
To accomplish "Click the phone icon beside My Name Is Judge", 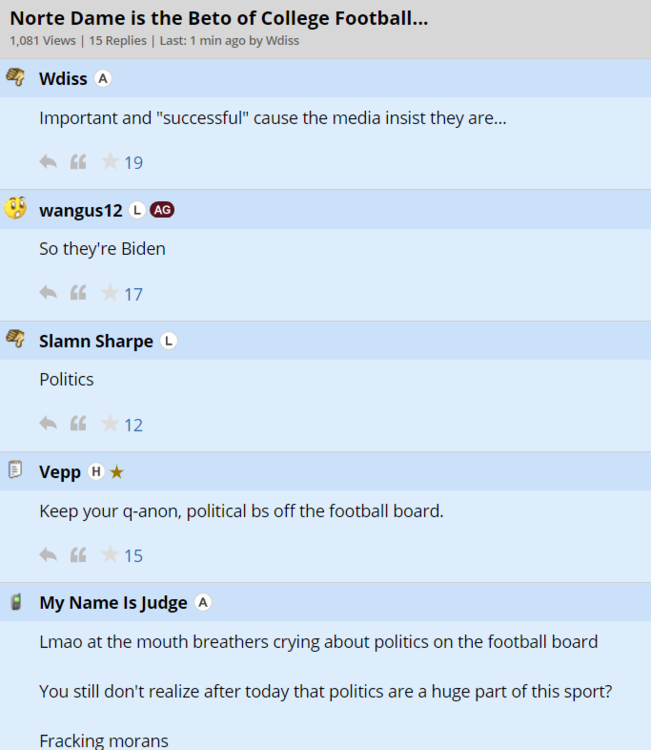I will 15,602.
